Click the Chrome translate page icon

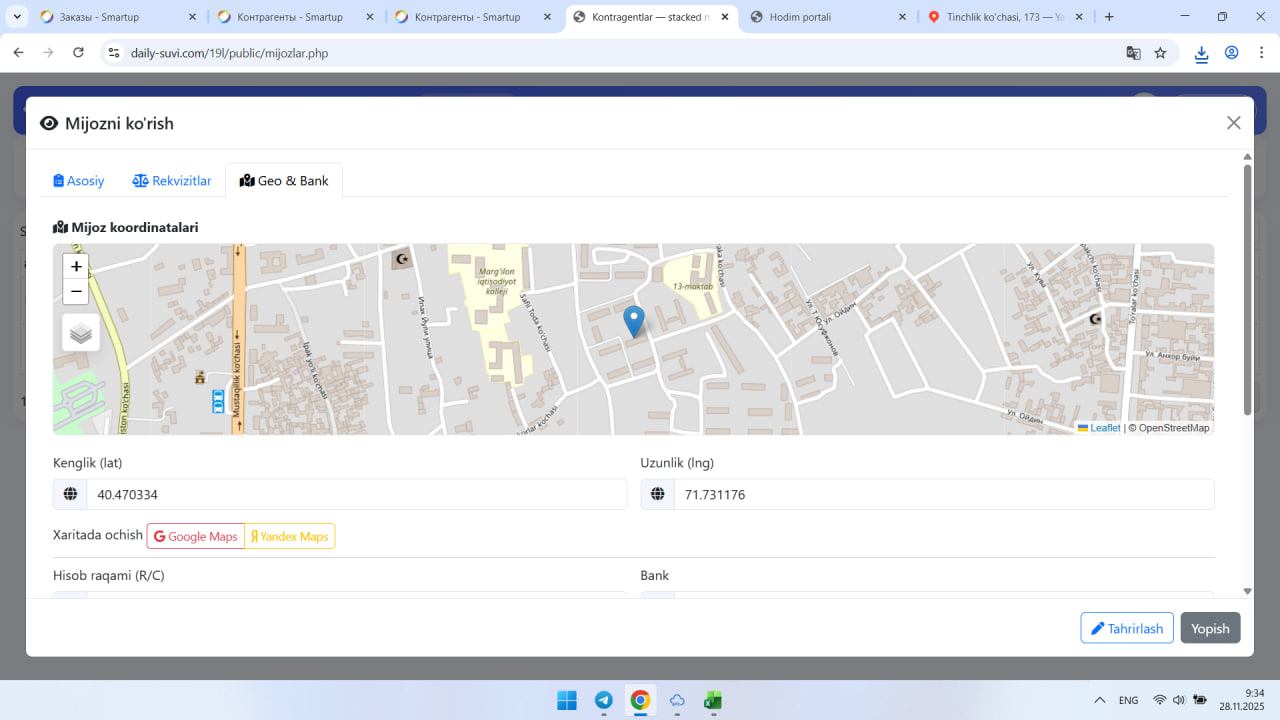1133,53
